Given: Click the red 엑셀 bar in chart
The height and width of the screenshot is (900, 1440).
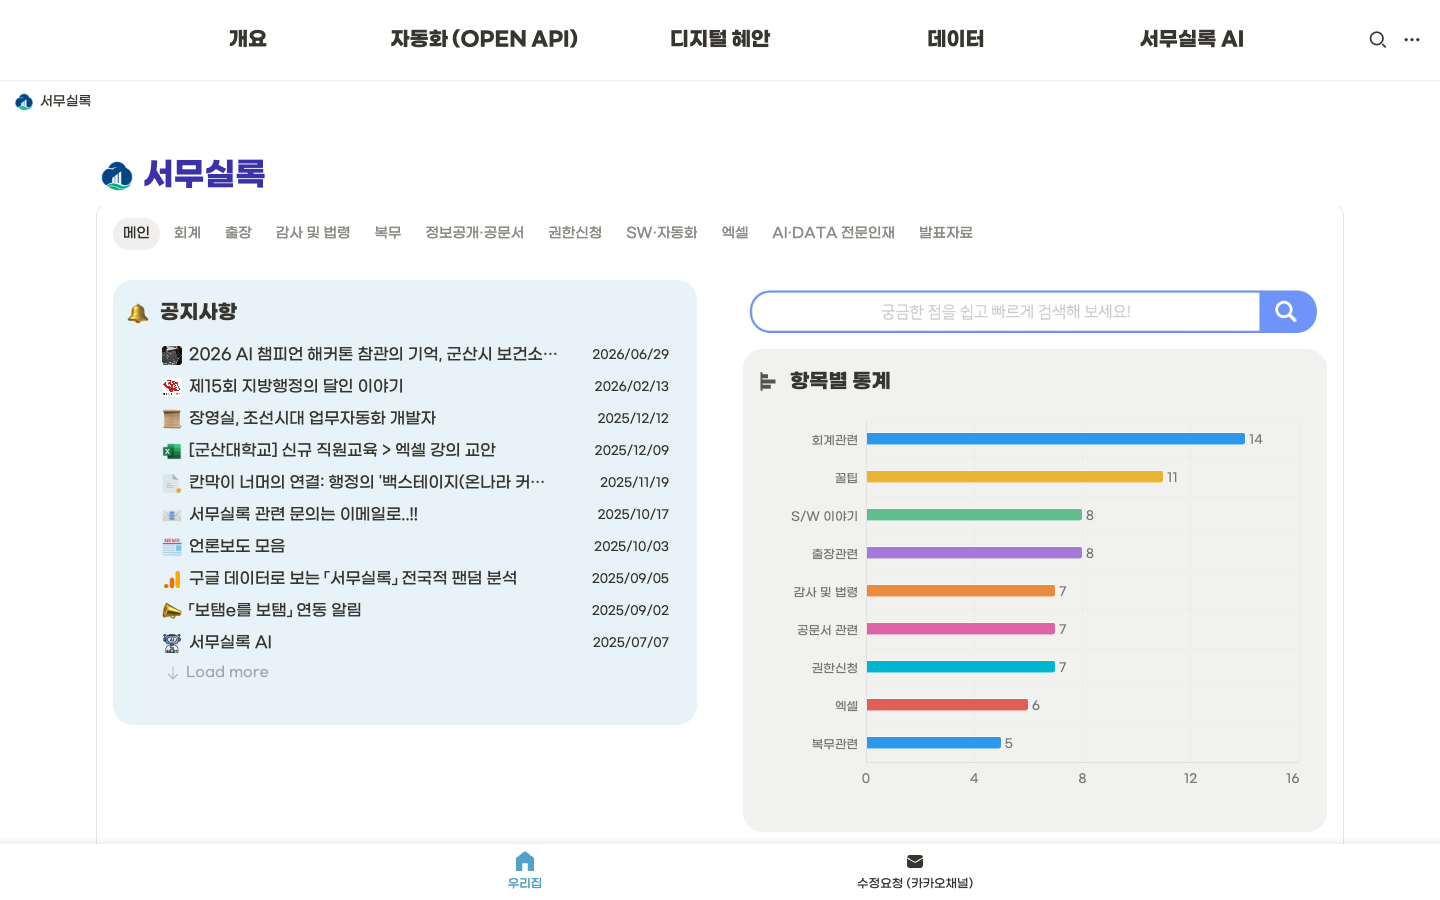Looking at the screenshot, I should pos(947,705).
